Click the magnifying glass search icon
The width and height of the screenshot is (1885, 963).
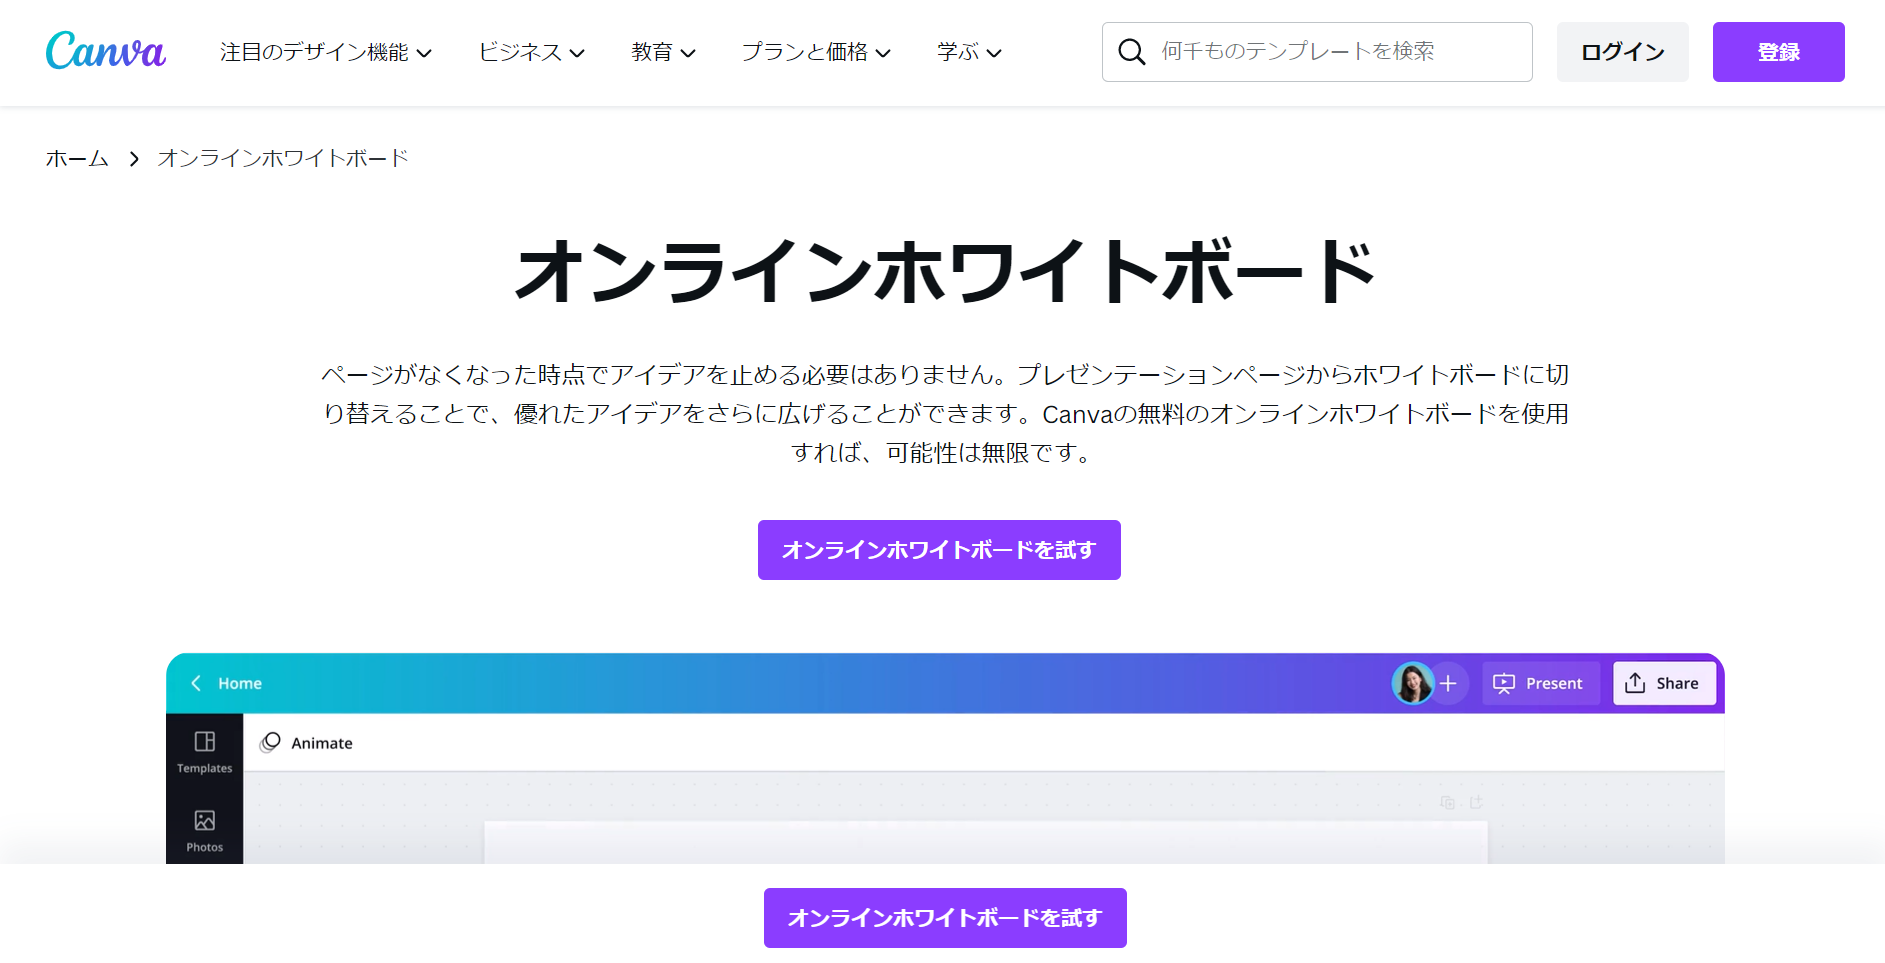1131,52
